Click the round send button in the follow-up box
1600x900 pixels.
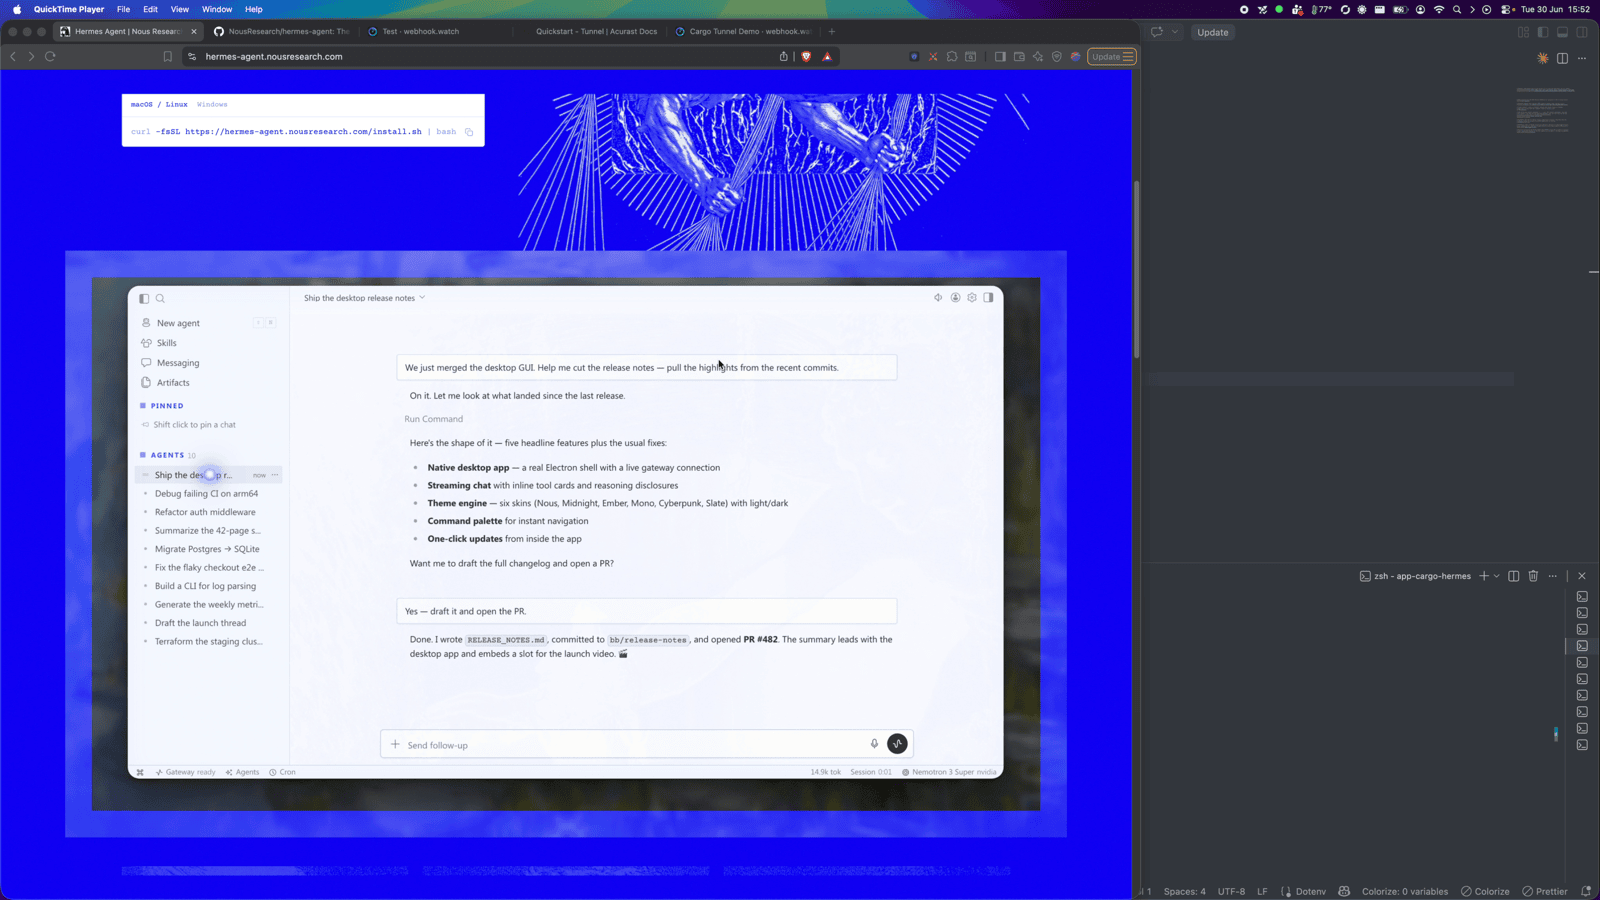897,744
